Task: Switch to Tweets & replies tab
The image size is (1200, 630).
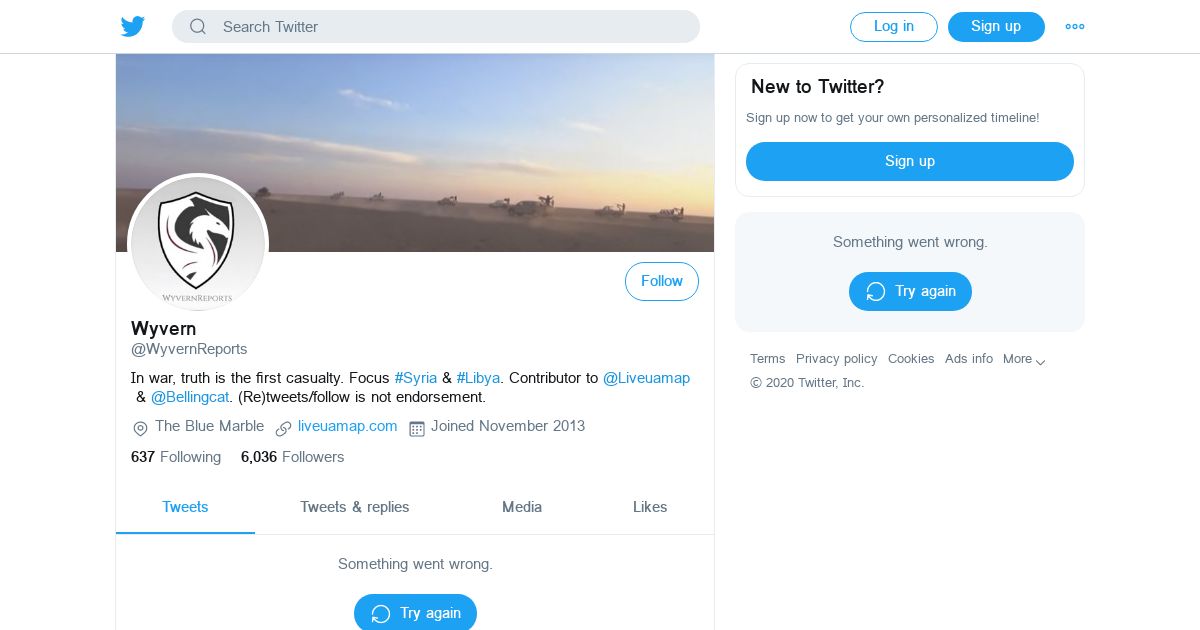Action: point(354,507)
